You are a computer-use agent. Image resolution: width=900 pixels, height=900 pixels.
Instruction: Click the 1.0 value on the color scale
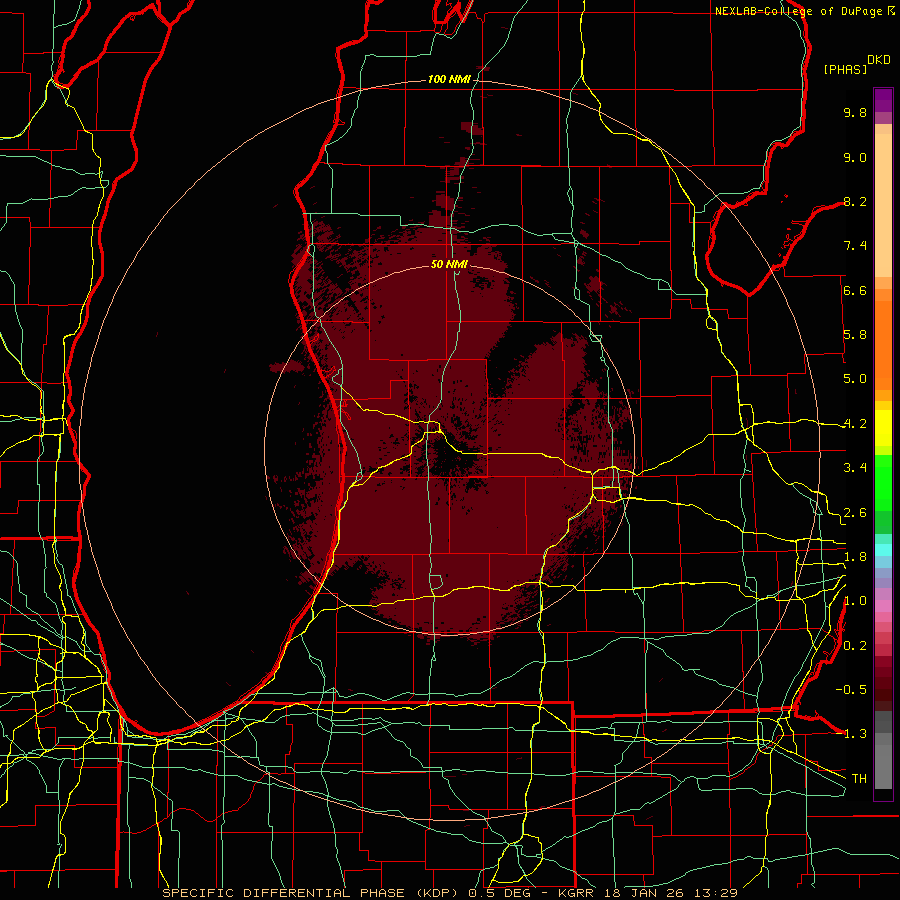coord(855,602)
